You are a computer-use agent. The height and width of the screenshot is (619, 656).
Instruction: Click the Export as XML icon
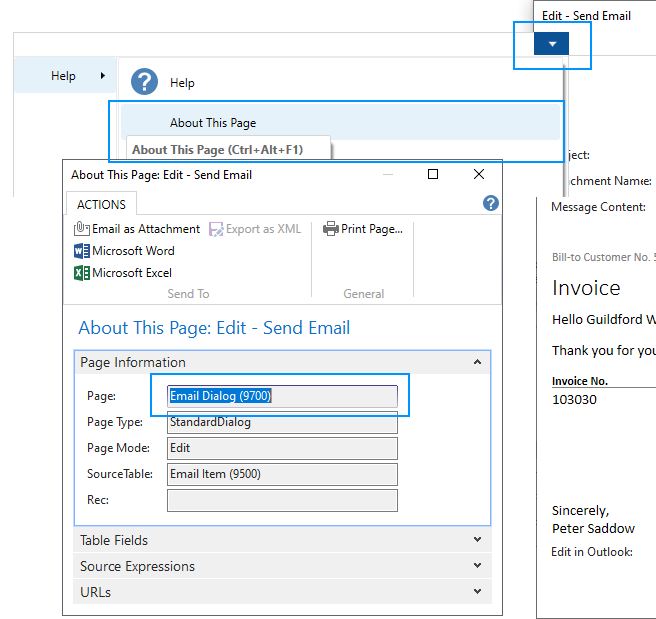tap(217, 229)
